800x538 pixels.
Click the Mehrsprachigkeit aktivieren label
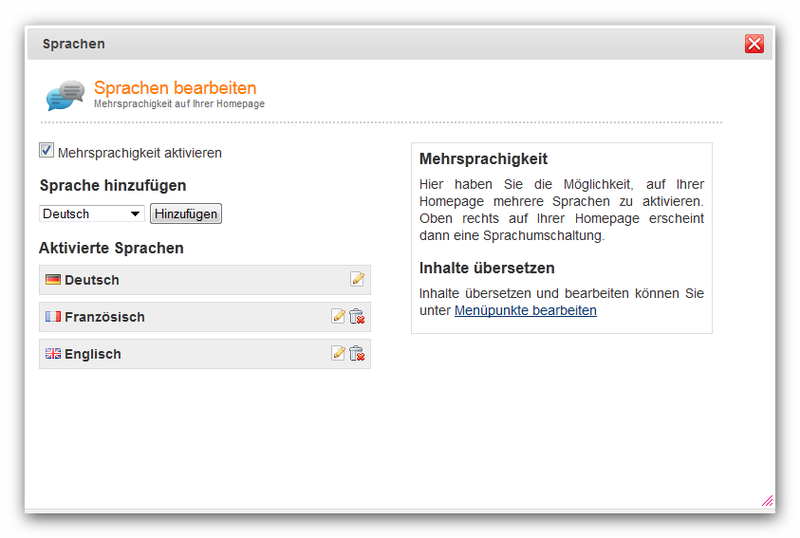coord(140,153)
